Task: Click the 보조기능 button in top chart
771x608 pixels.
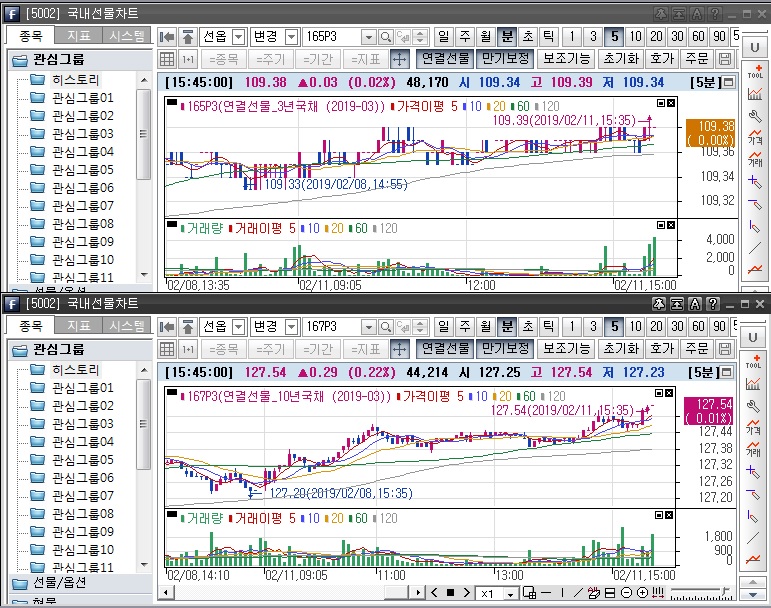Action: pyautogui.click(x=567, y=59)
